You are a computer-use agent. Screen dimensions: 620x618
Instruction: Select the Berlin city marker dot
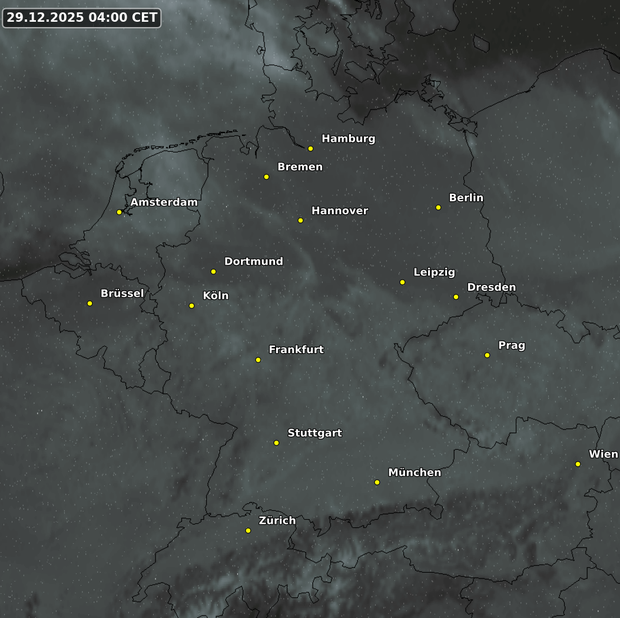click(x=438, y=207)
